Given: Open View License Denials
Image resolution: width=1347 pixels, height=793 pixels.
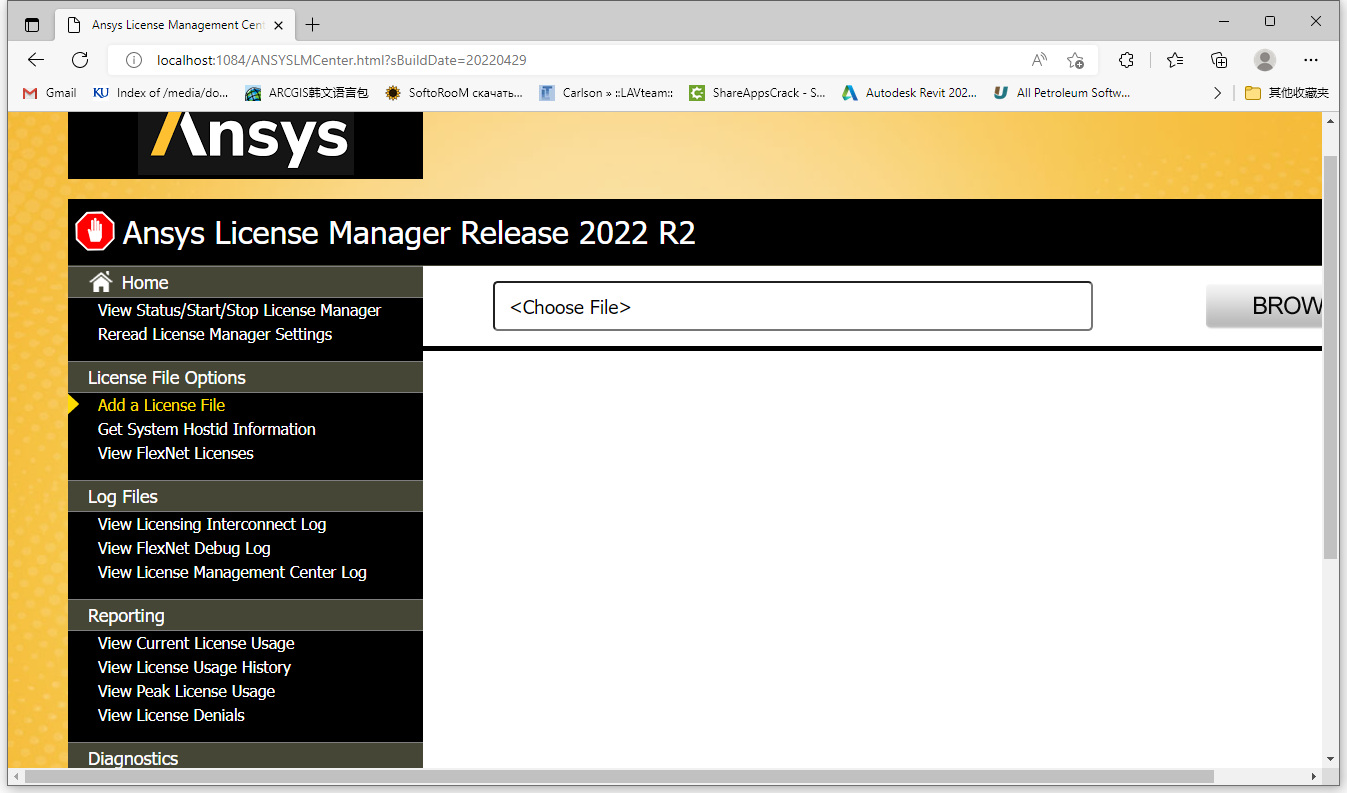Looking at the screenshot, I should point(171,715).
